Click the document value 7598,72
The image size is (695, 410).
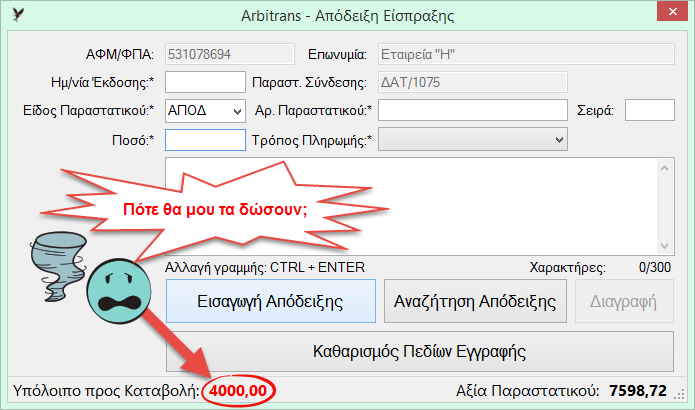click(x=638, y=390)
